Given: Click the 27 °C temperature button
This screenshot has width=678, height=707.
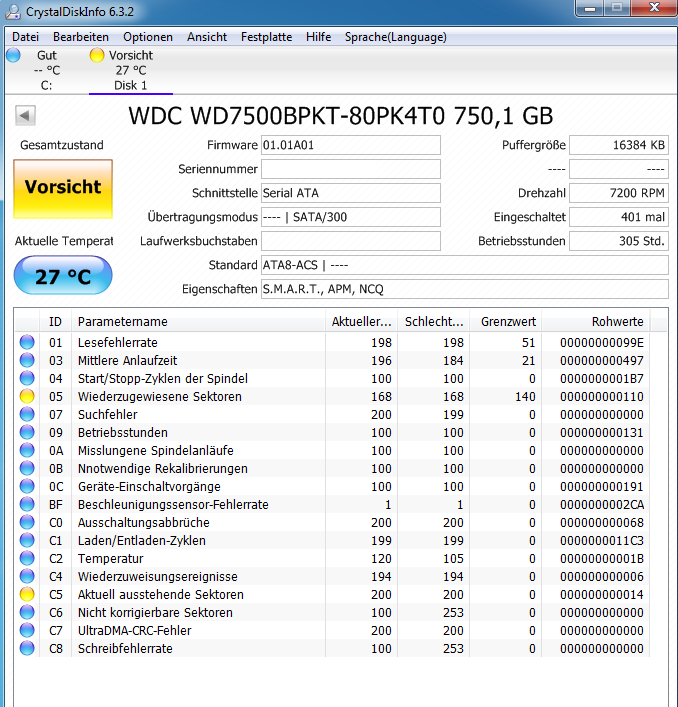Looking at the screenshot, I should click(x=63, y=275).
